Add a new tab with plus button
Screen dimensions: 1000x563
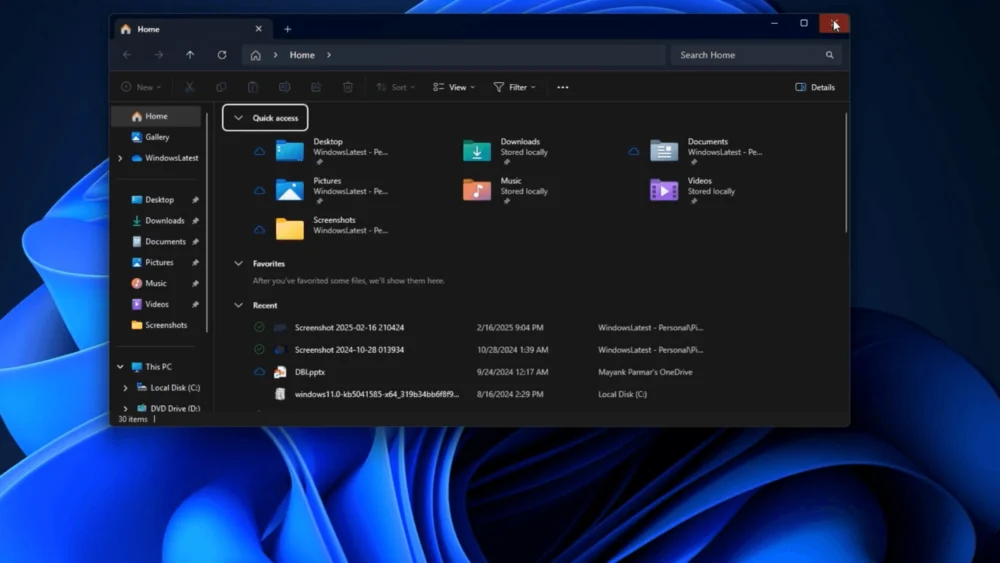[x=288, y=29]
